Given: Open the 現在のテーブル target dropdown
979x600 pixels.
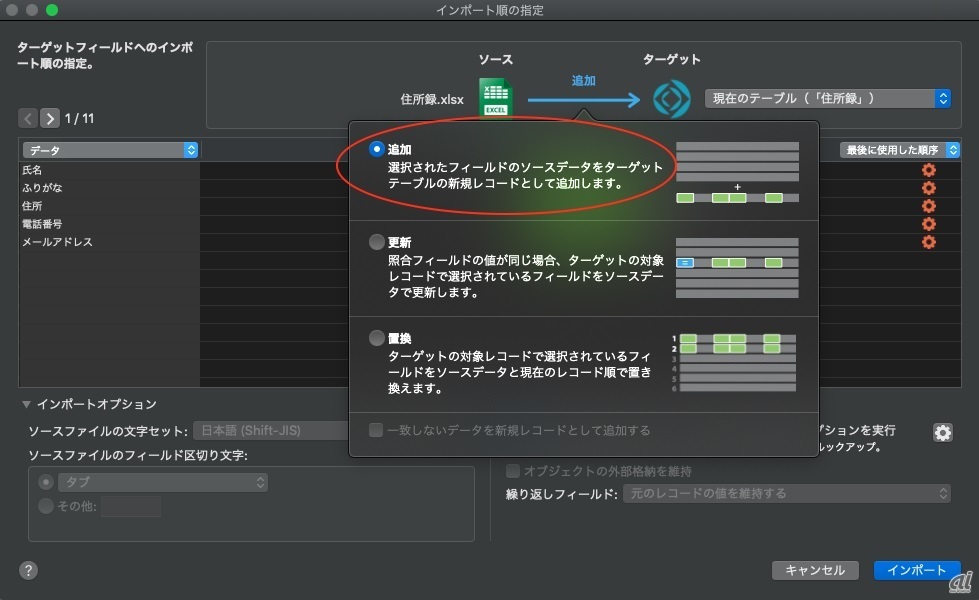Looking at the screenshot, I should click(x=827, y=98).
